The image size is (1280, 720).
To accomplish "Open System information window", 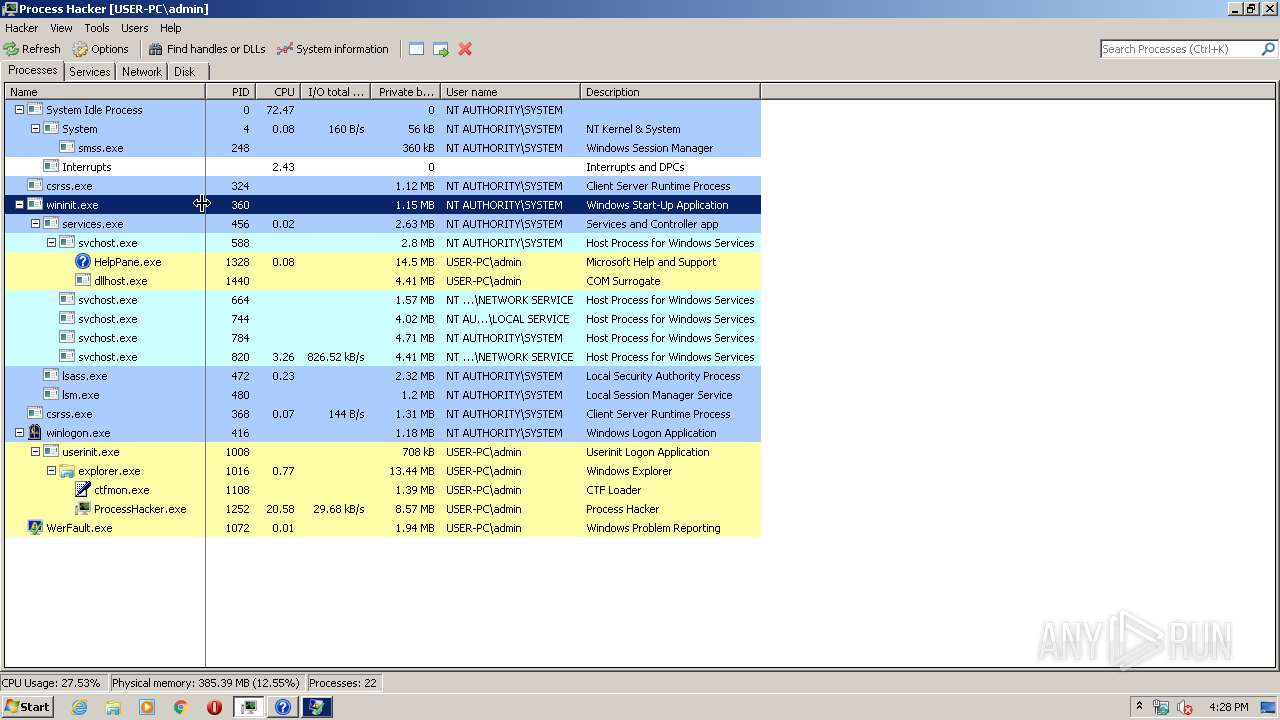I will pyautogui.click(x=332, y=49).
